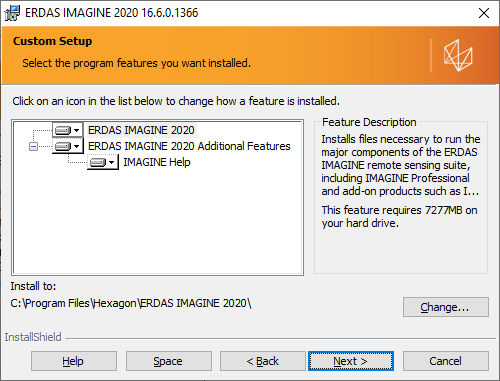Select the IMAGINE Help feature label
The image size is (500, 381).
(157, 162)
